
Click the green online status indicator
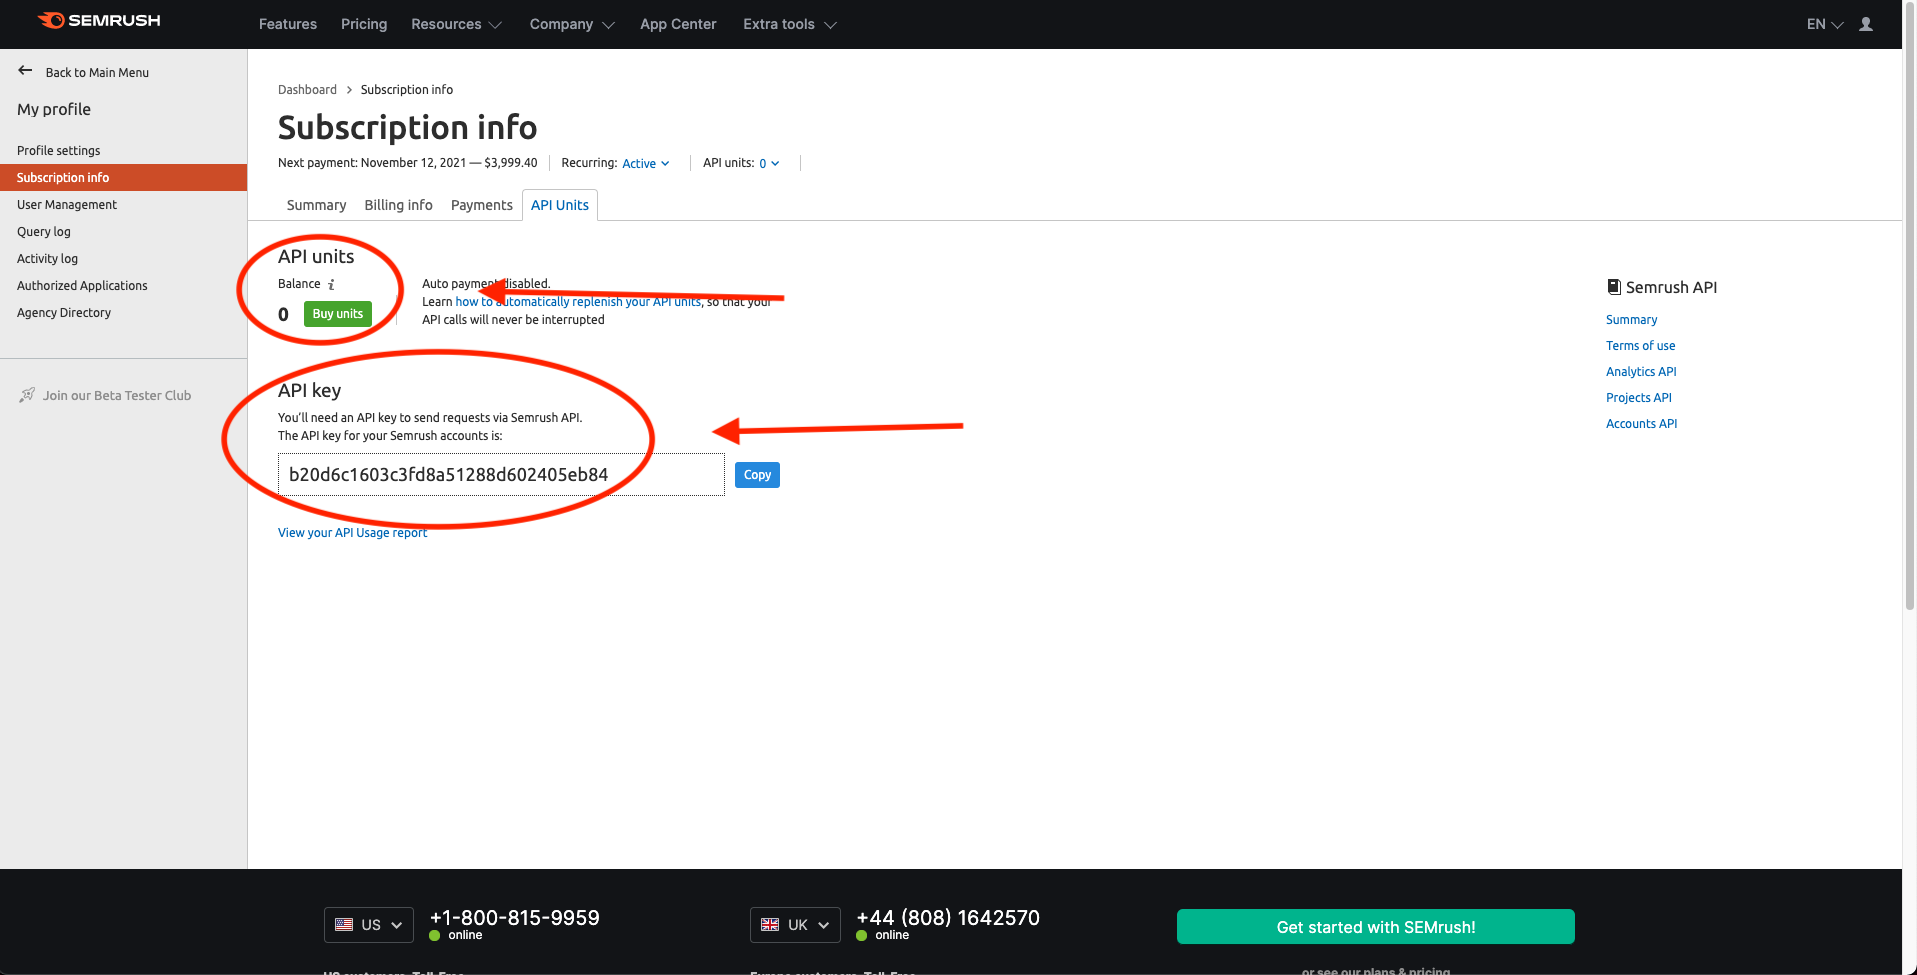pos(432,935)
